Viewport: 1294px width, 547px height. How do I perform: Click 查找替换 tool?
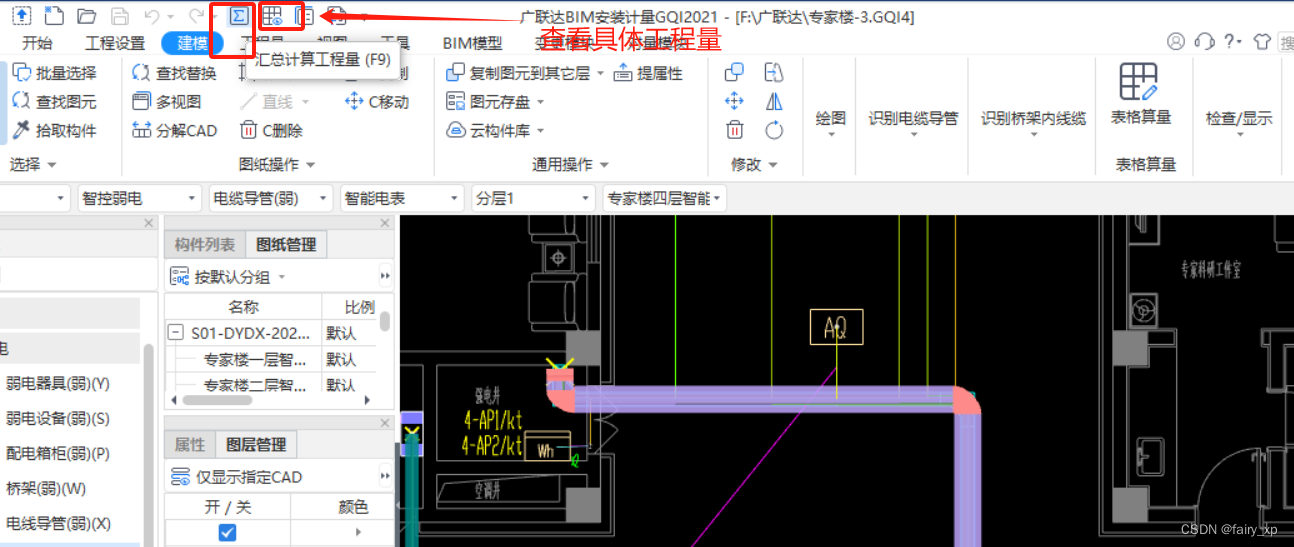point(174,73)
